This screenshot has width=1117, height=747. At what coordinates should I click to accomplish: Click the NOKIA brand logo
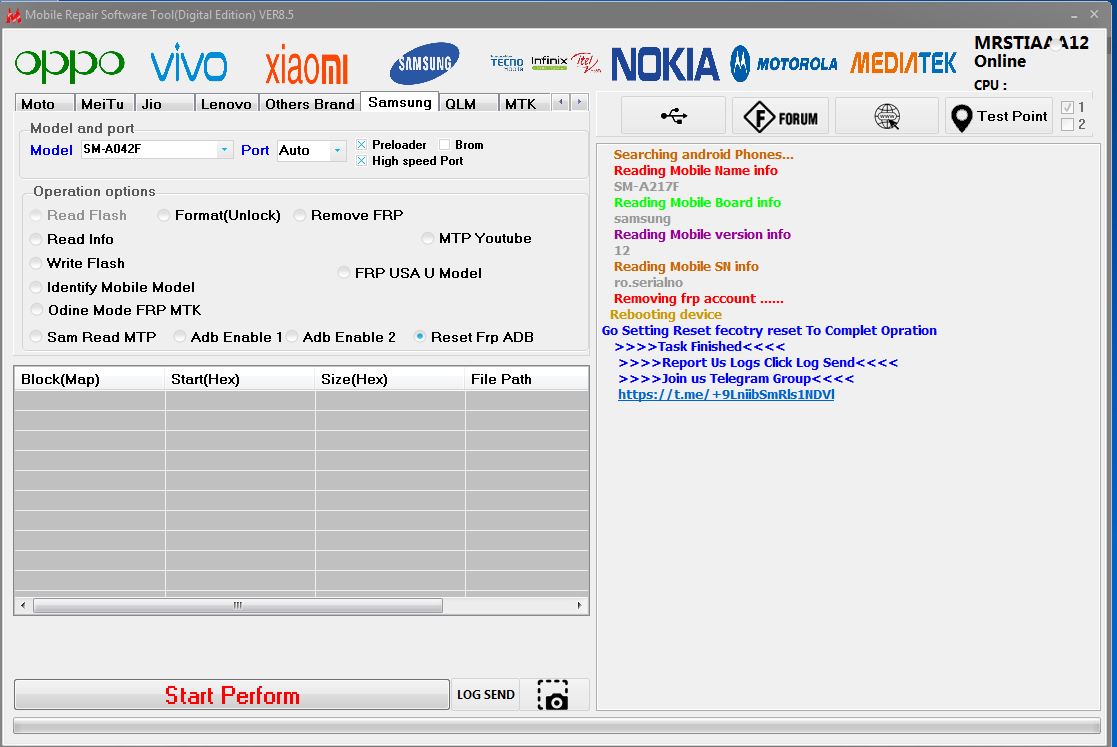click(x=664, y=62)
